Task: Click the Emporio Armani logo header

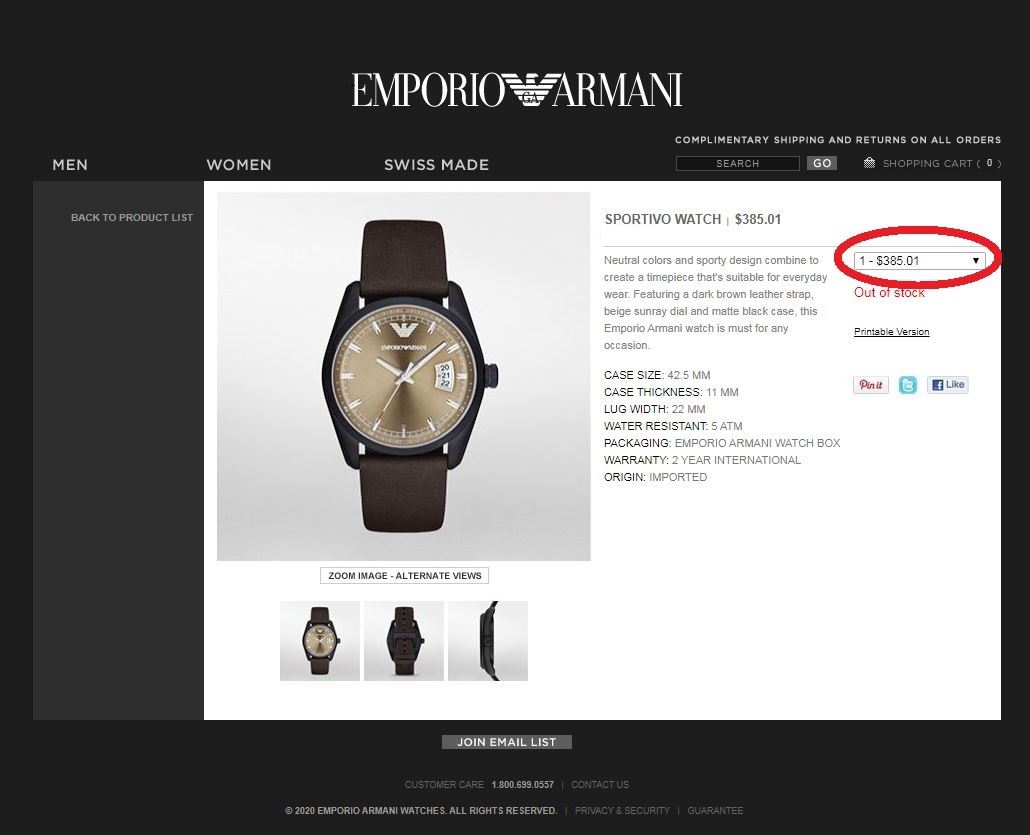Action: click(517, 90)
